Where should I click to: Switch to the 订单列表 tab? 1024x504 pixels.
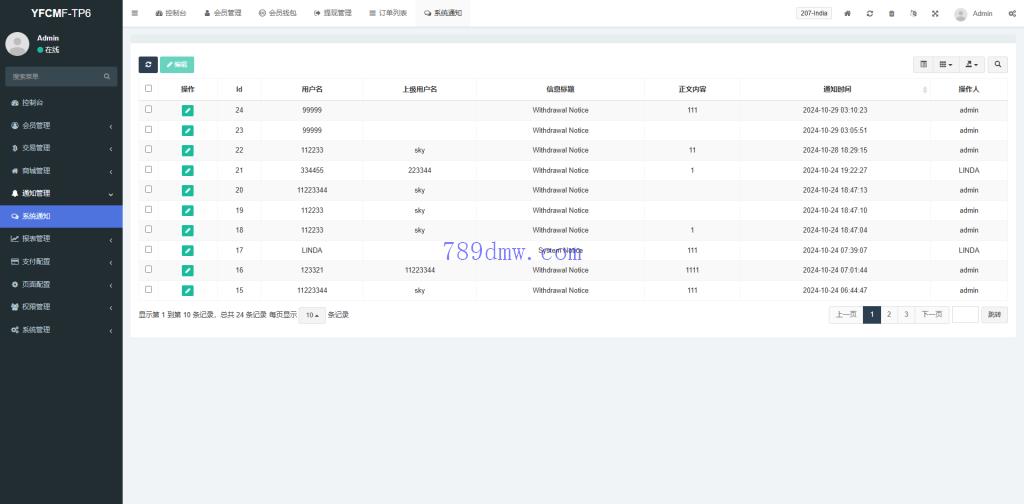[x=388, y=14]
